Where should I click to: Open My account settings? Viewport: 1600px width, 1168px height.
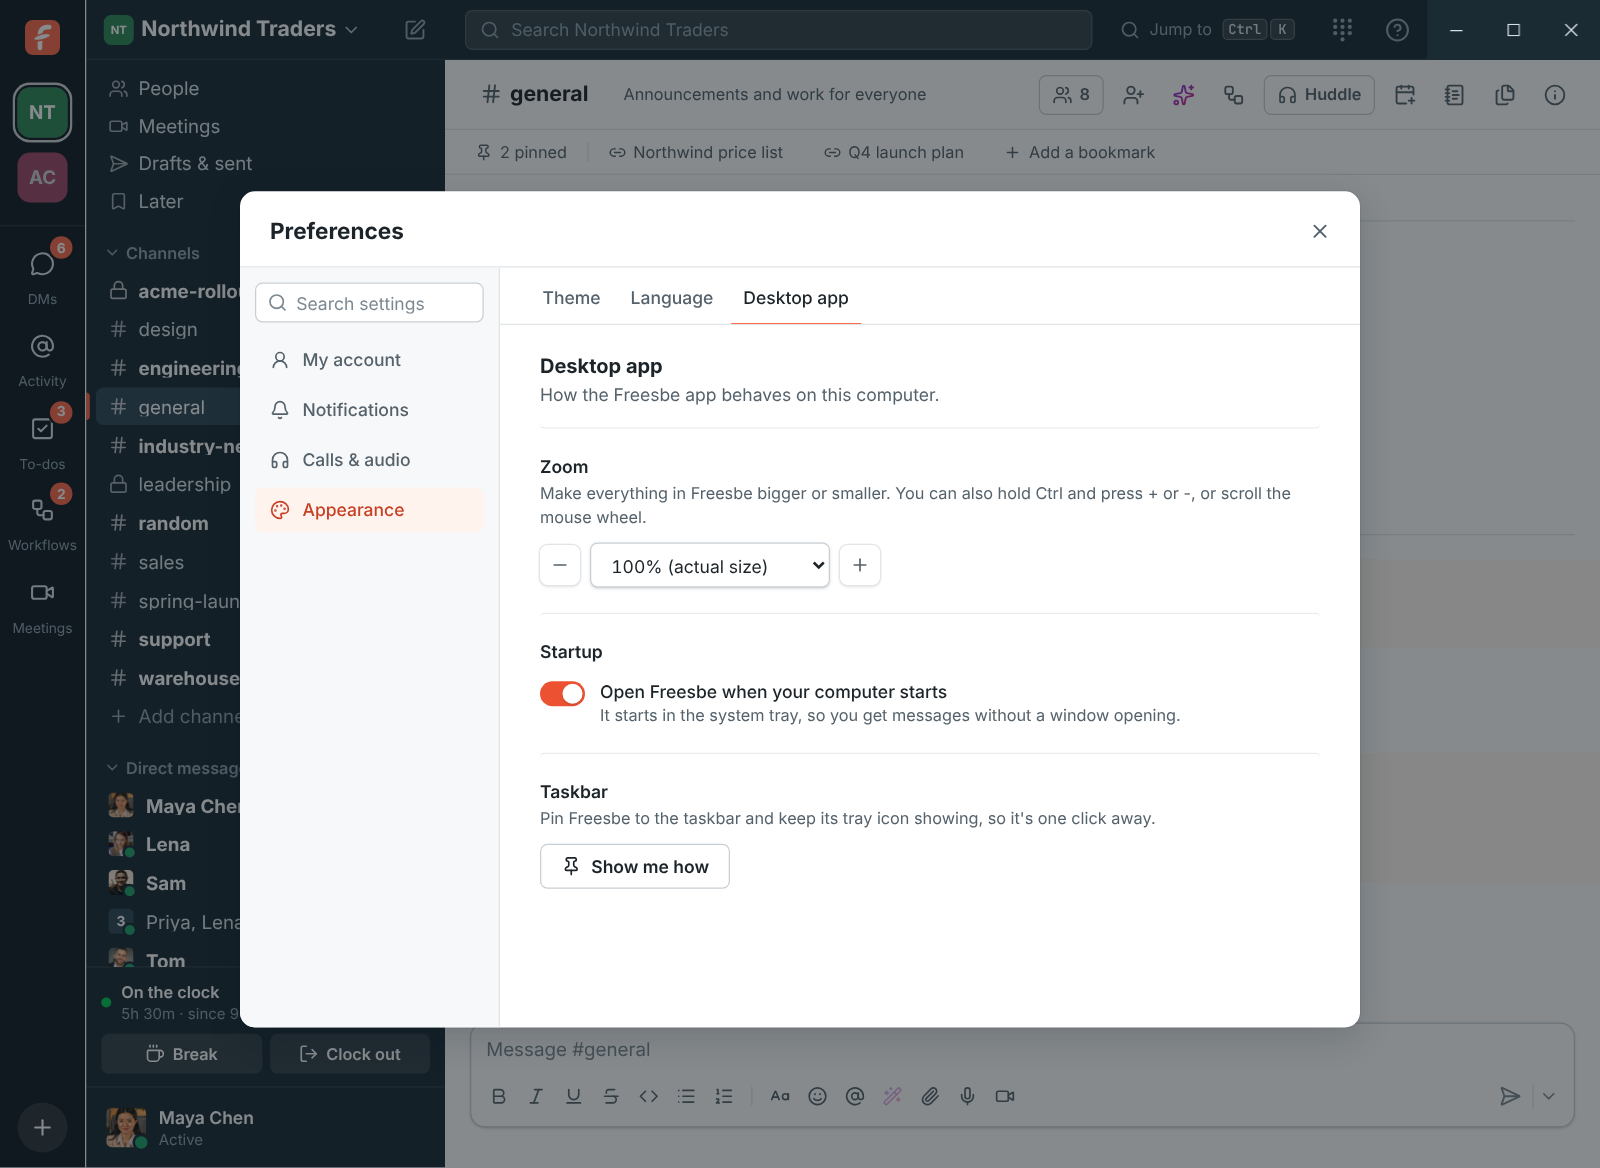[x=369, y=360]
